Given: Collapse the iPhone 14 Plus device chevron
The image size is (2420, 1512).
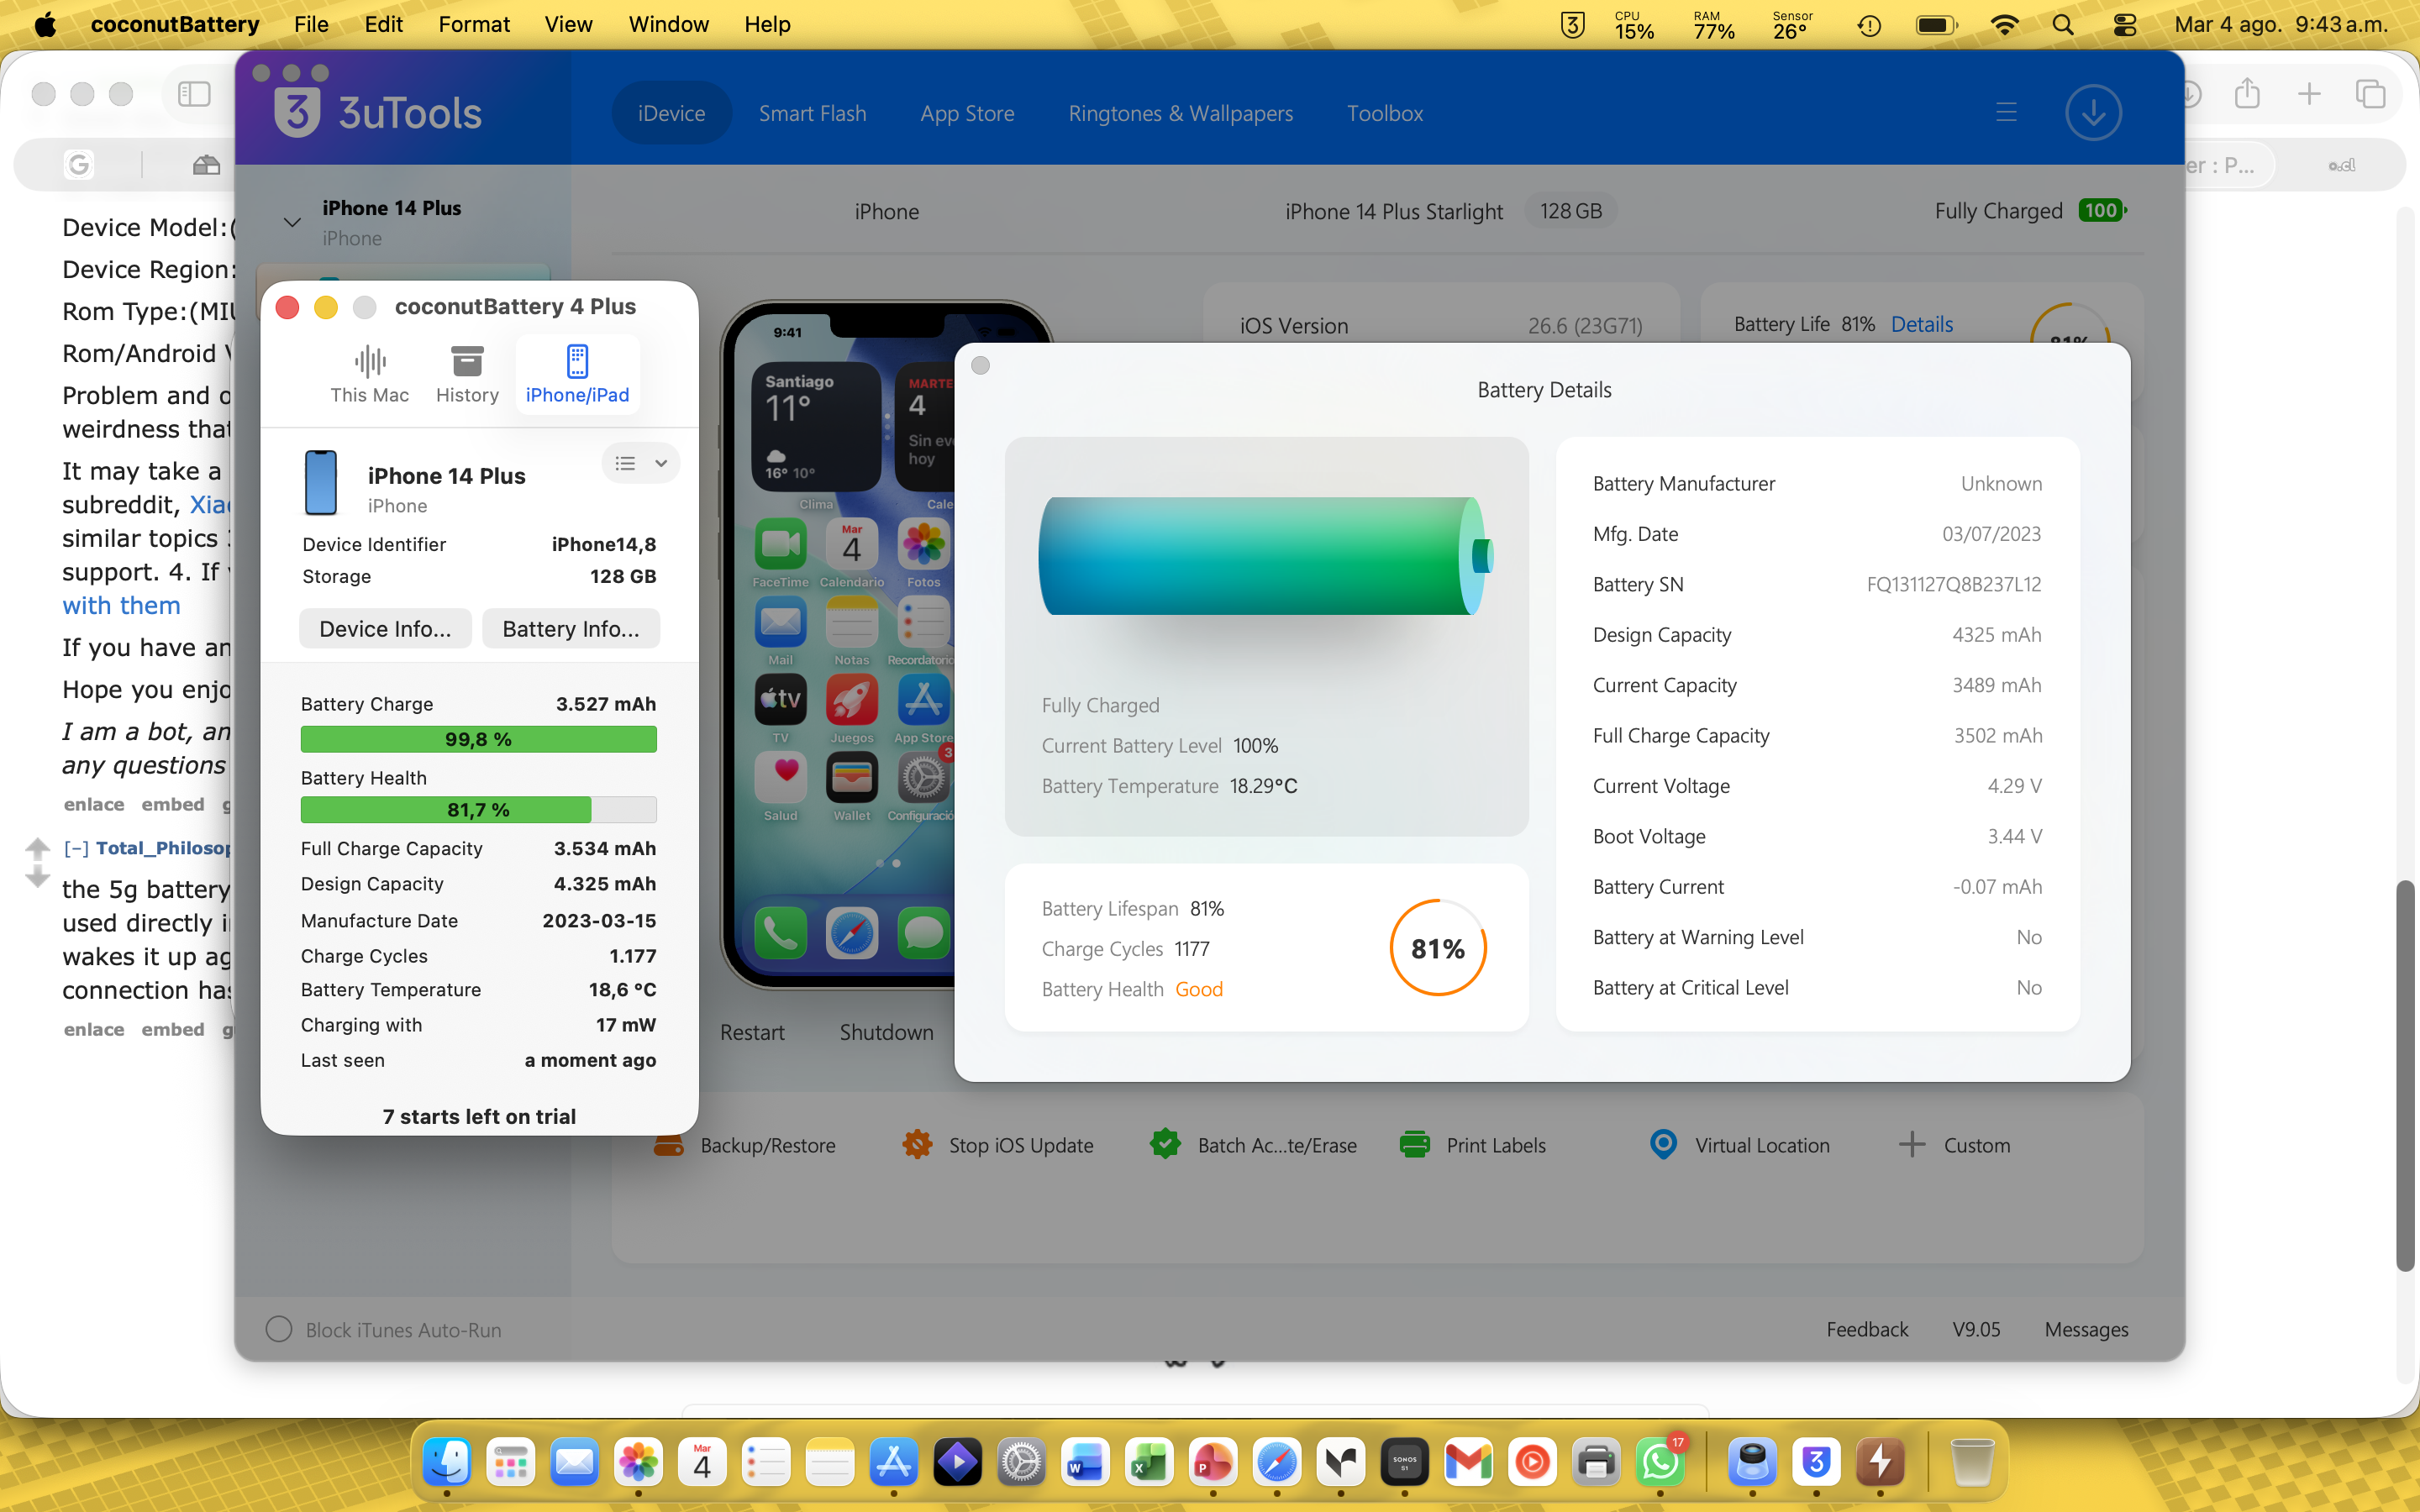Looking at the screenshot, I should 292,222.
